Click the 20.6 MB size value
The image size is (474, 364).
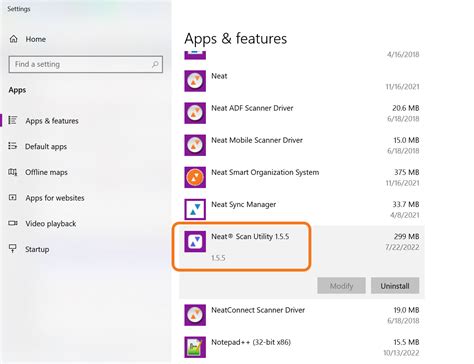click(x=406, y=108)
